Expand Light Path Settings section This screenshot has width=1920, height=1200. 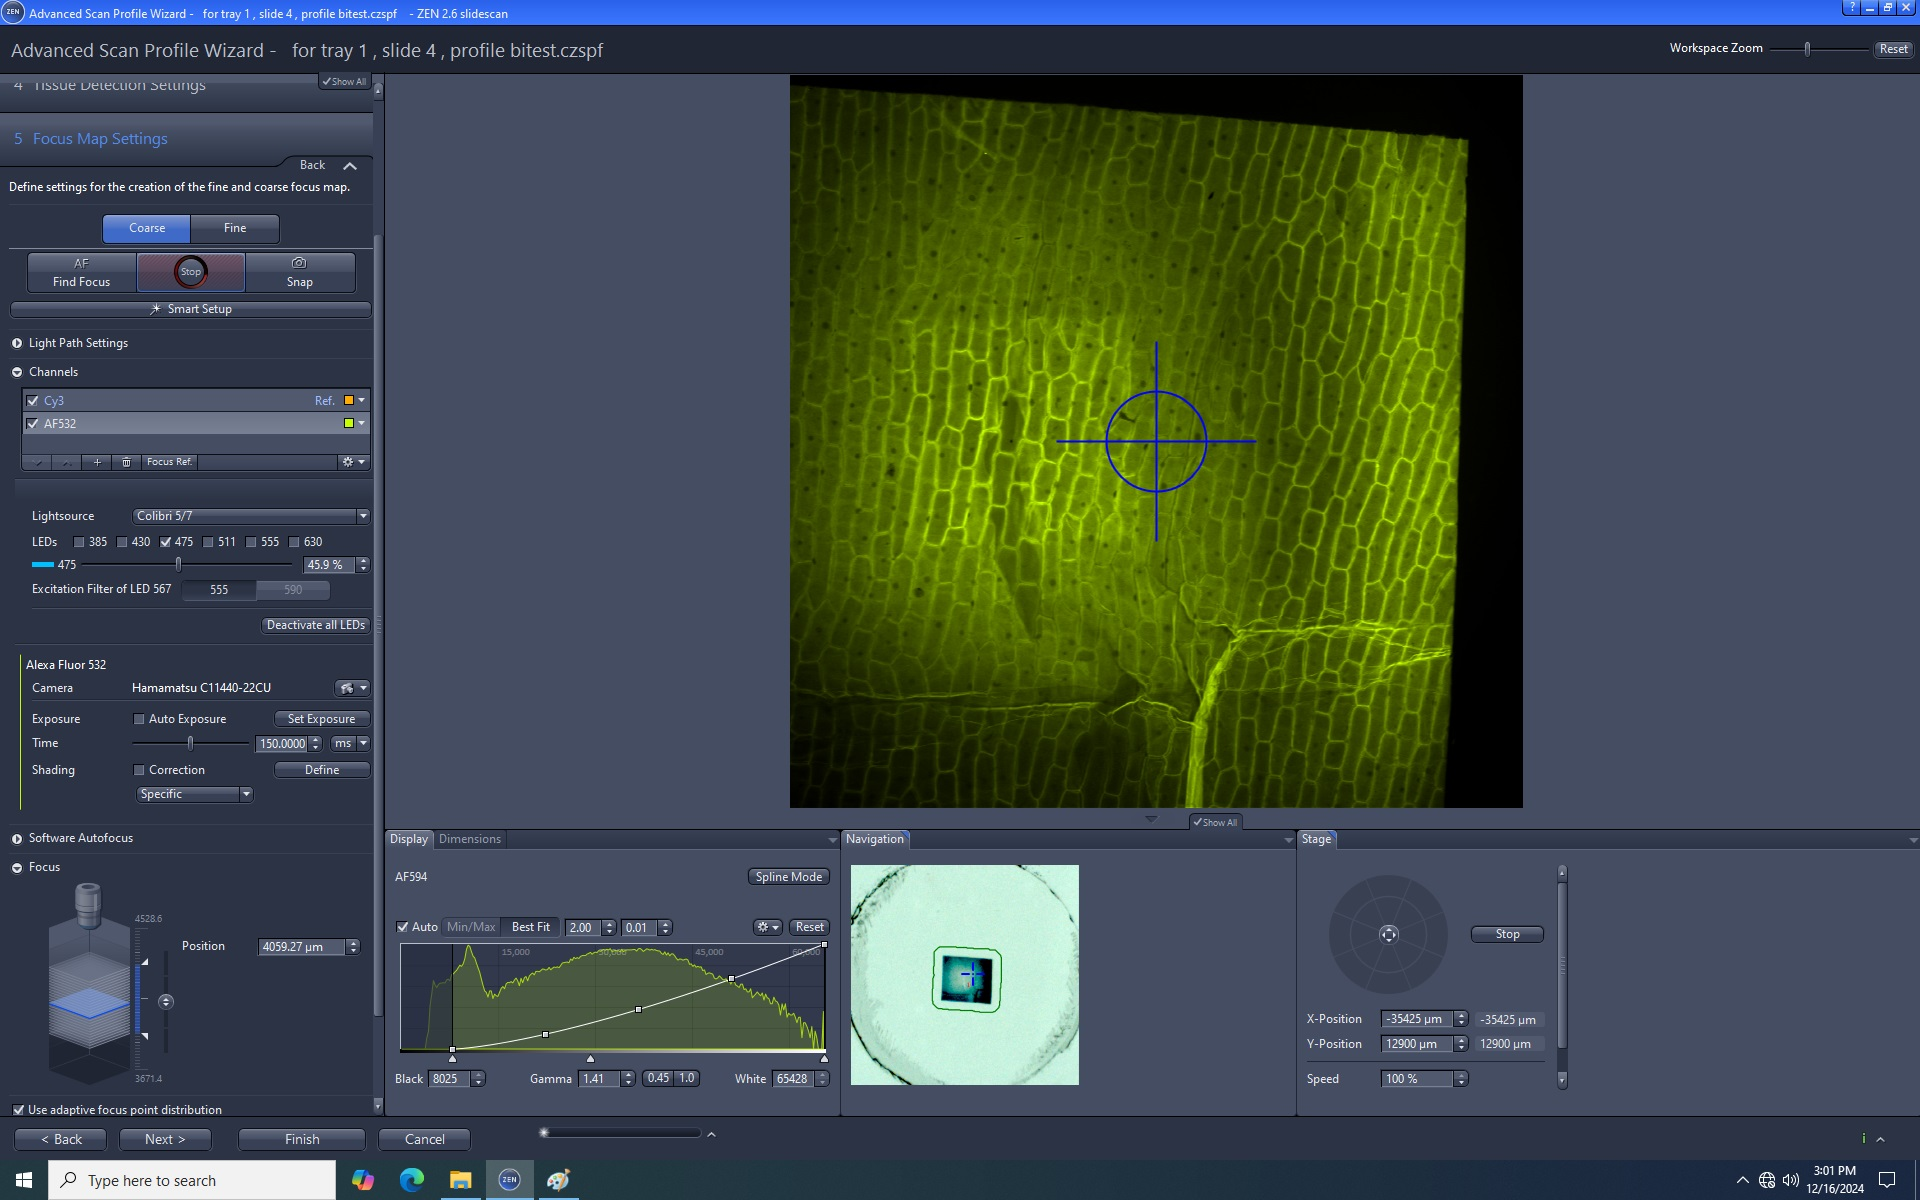(x=17, y=343)
